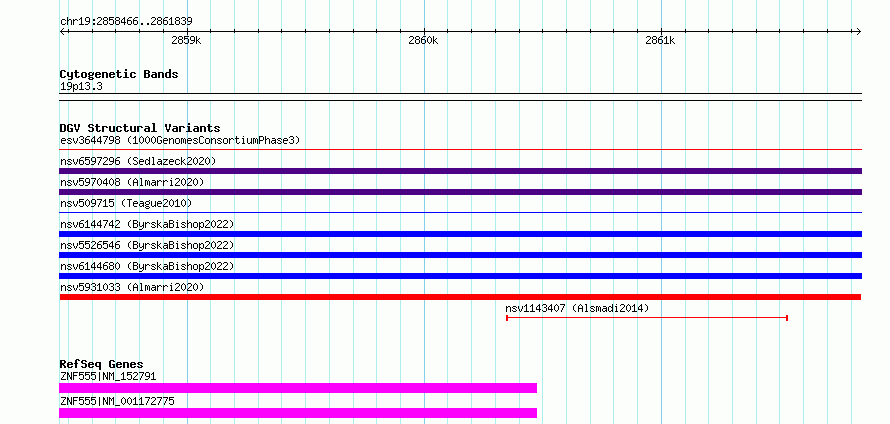Click the thick red nsv5931033 bar
The height and width of the screenshot is (424, 890).
click(460, 297)
